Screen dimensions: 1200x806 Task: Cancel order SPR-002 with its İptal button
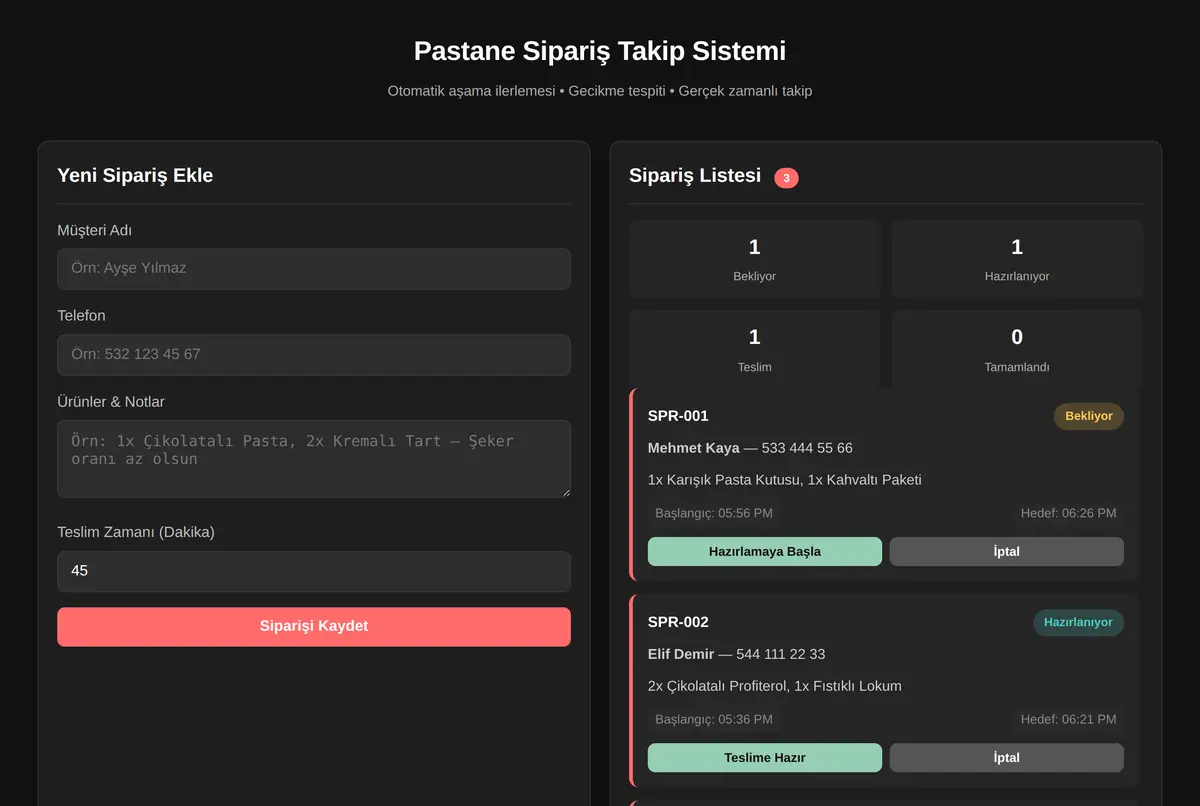pyautogui.click(x=1007, y=757)
